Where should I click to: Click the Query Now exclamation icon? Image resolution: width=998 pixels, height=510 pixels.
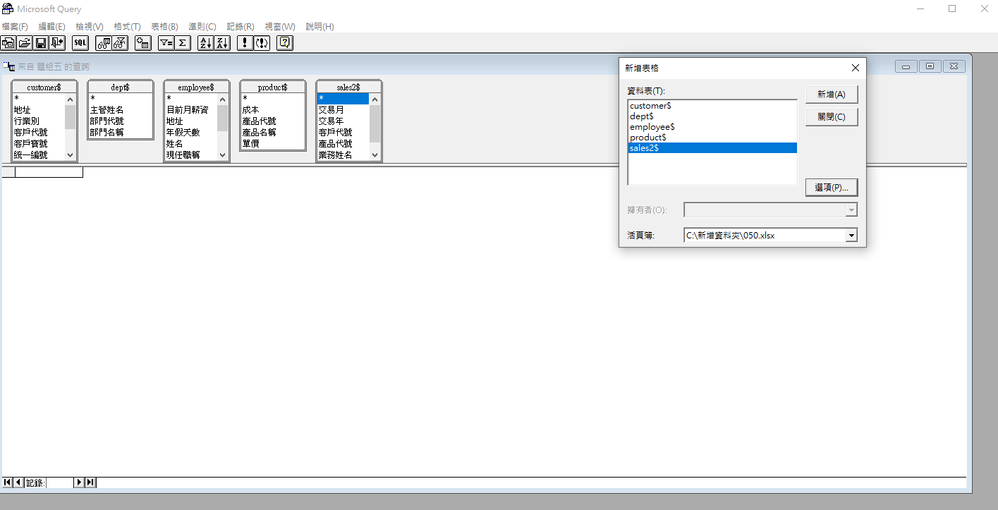pos(245,43)
